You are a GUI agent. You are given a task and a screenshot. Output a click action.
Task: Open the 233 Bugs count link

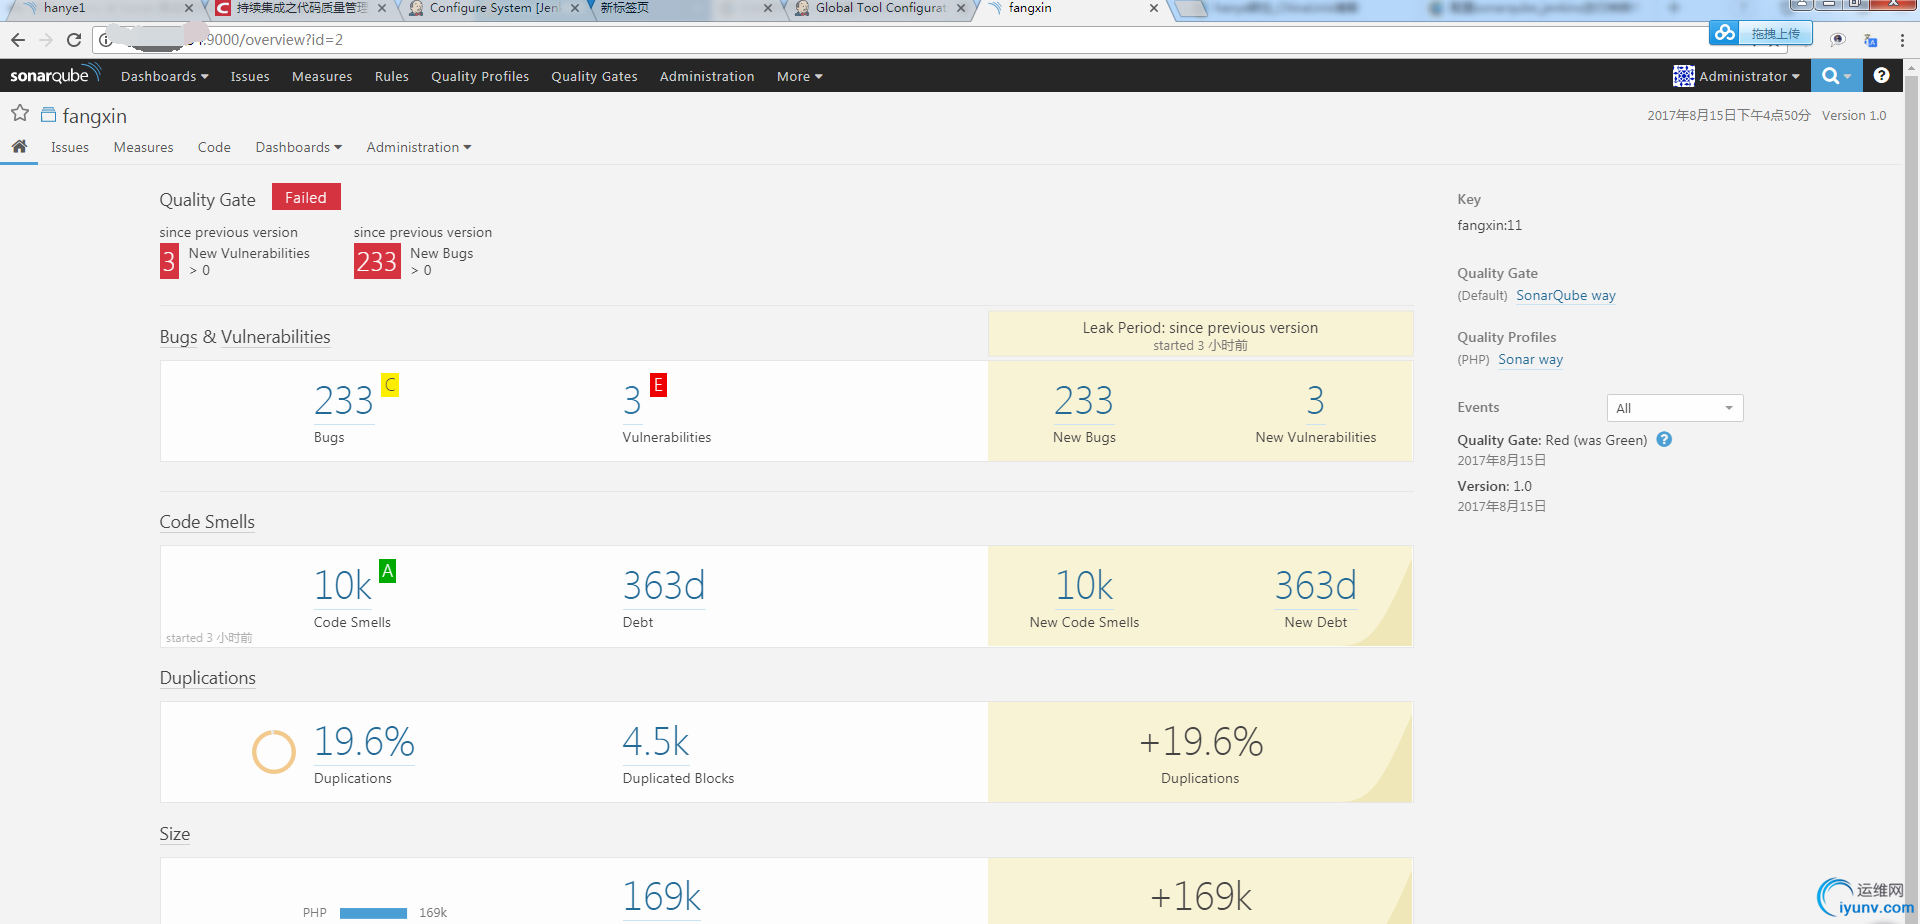(x=344, y=401)
